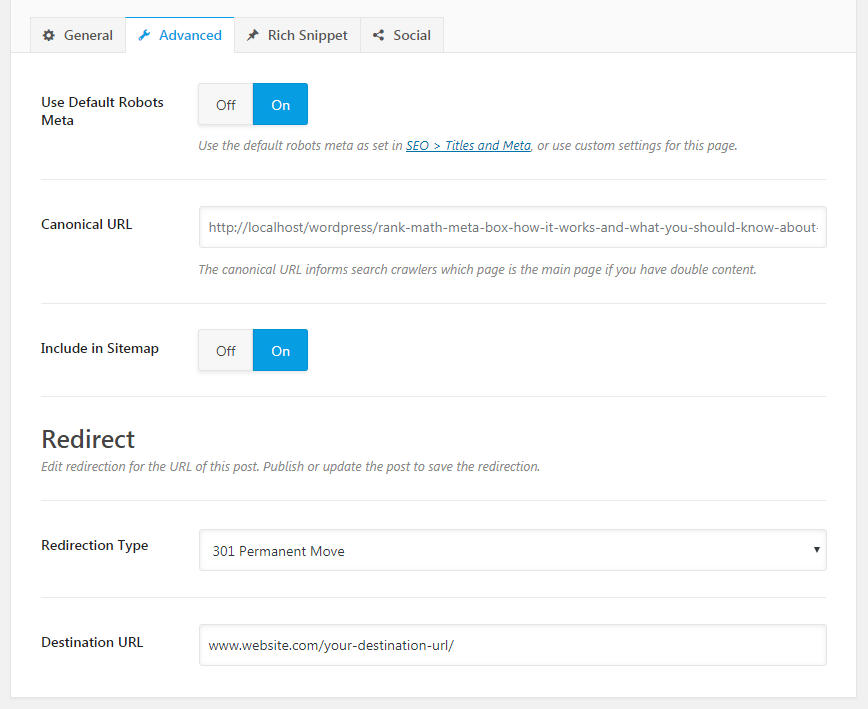Set Use Default Robots Meta to On

(x=280, y=104)
